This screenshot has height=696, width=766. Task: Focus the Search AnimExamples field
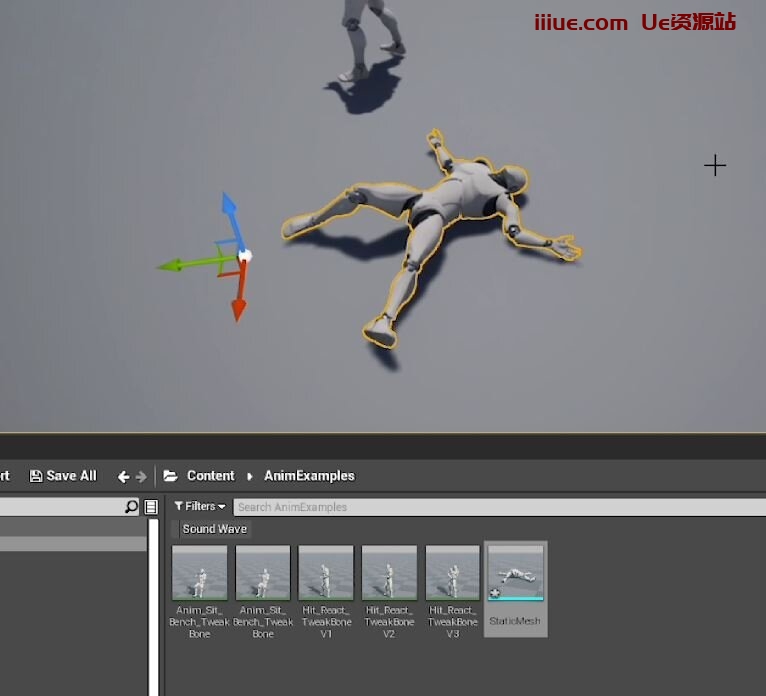[490, 507]
